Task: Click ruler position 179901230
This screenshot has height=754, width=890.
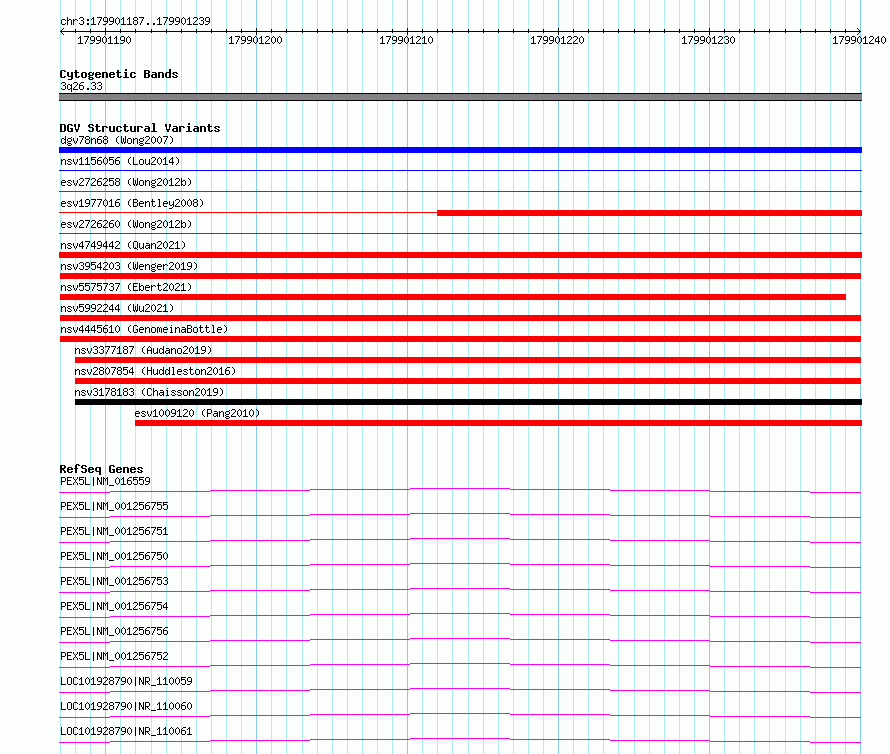Action: point(708,40)
